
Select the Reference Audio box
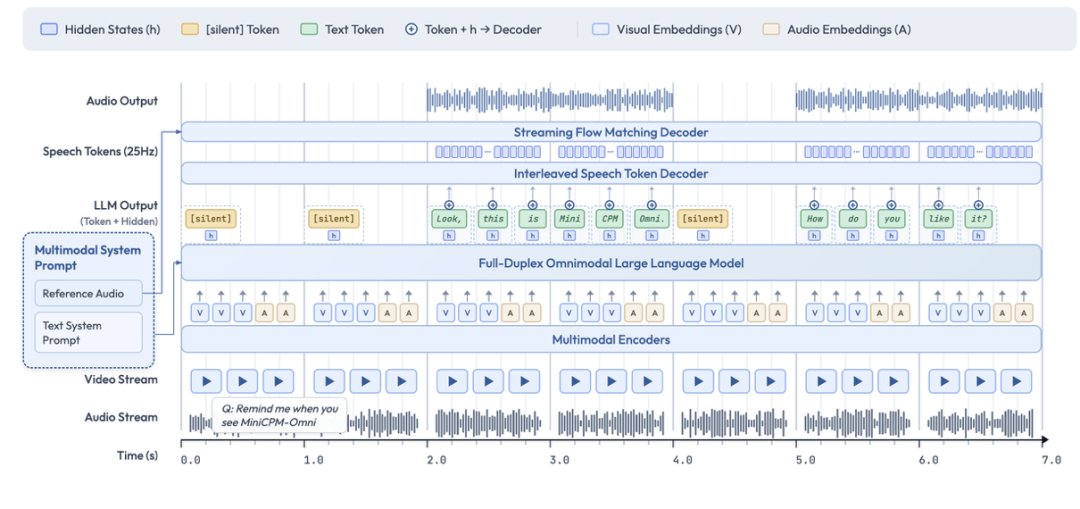(x=88, y=294)
